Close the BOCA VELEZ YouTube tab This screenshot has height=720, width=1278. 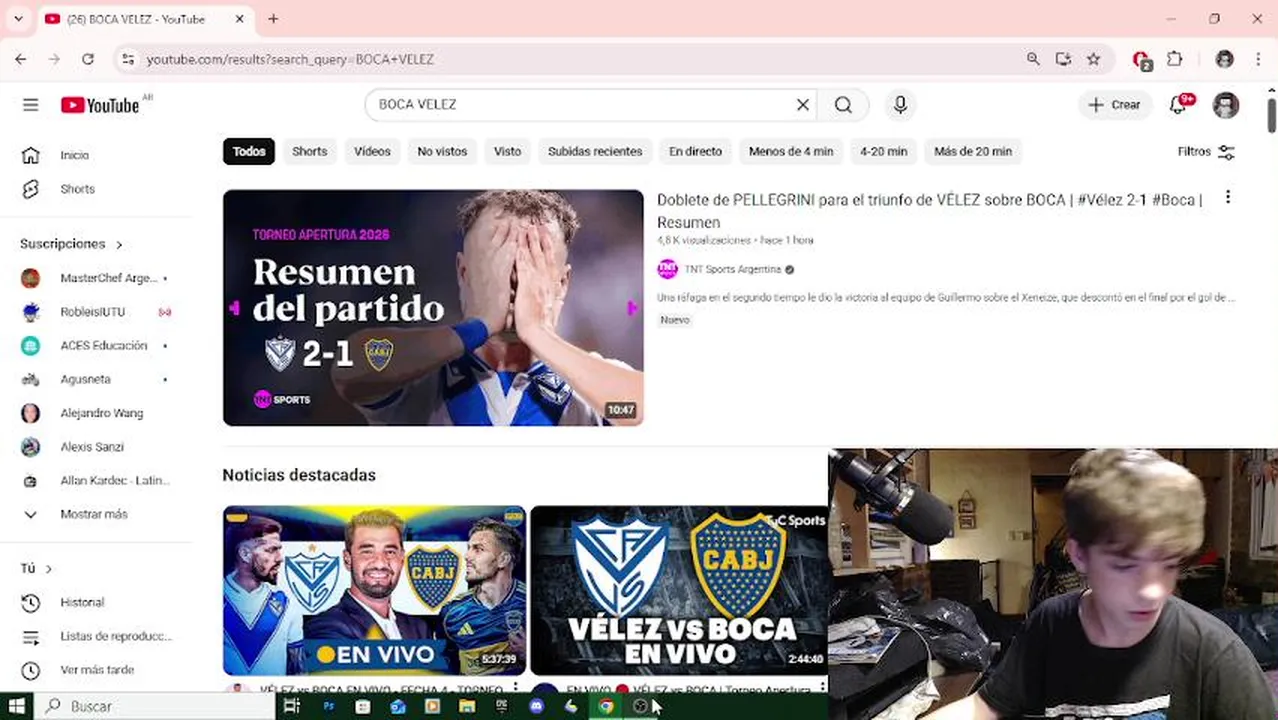240,19
